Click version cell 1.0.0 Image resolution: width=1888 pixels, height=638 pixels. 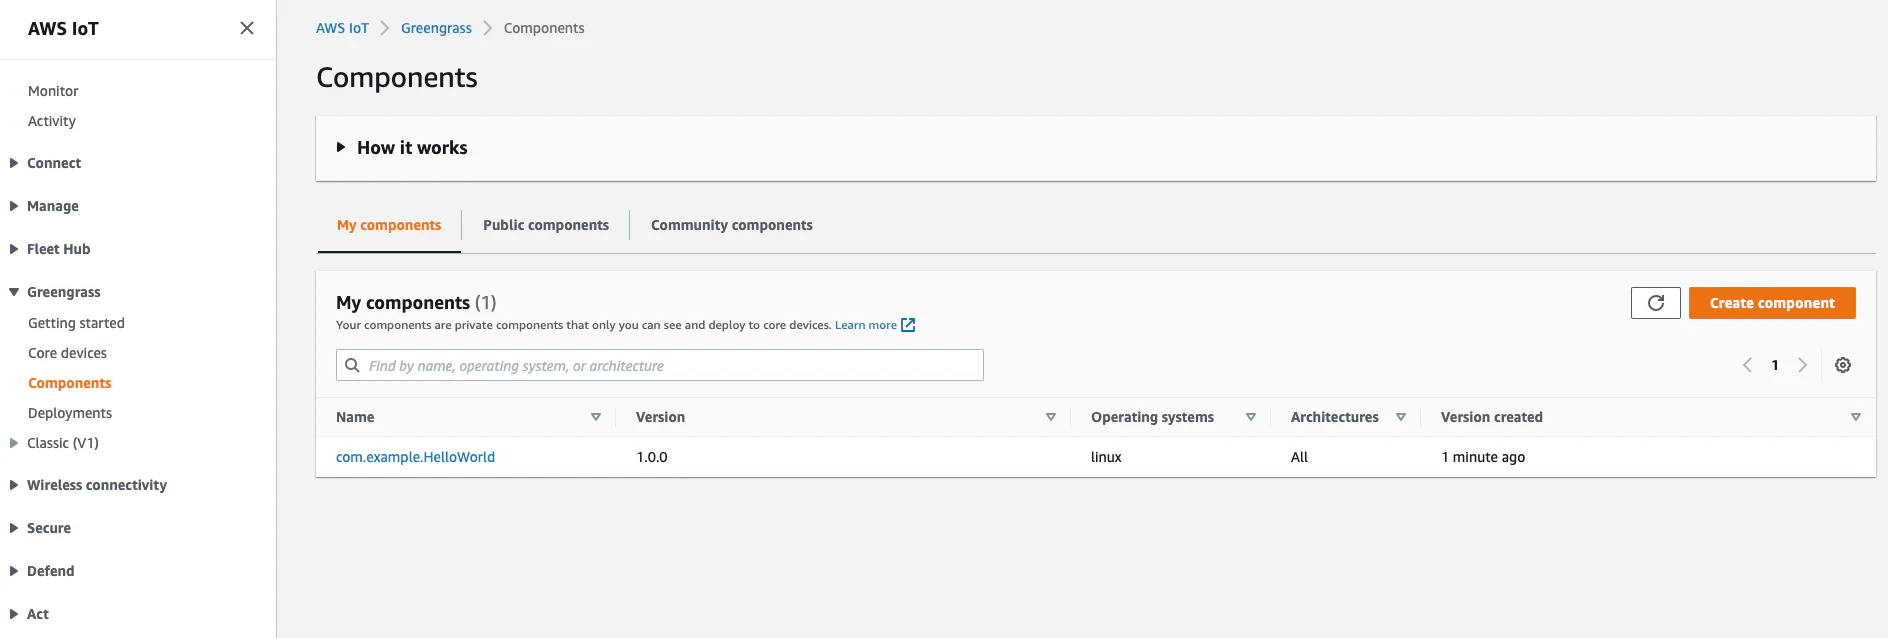[x=652, y=457]
